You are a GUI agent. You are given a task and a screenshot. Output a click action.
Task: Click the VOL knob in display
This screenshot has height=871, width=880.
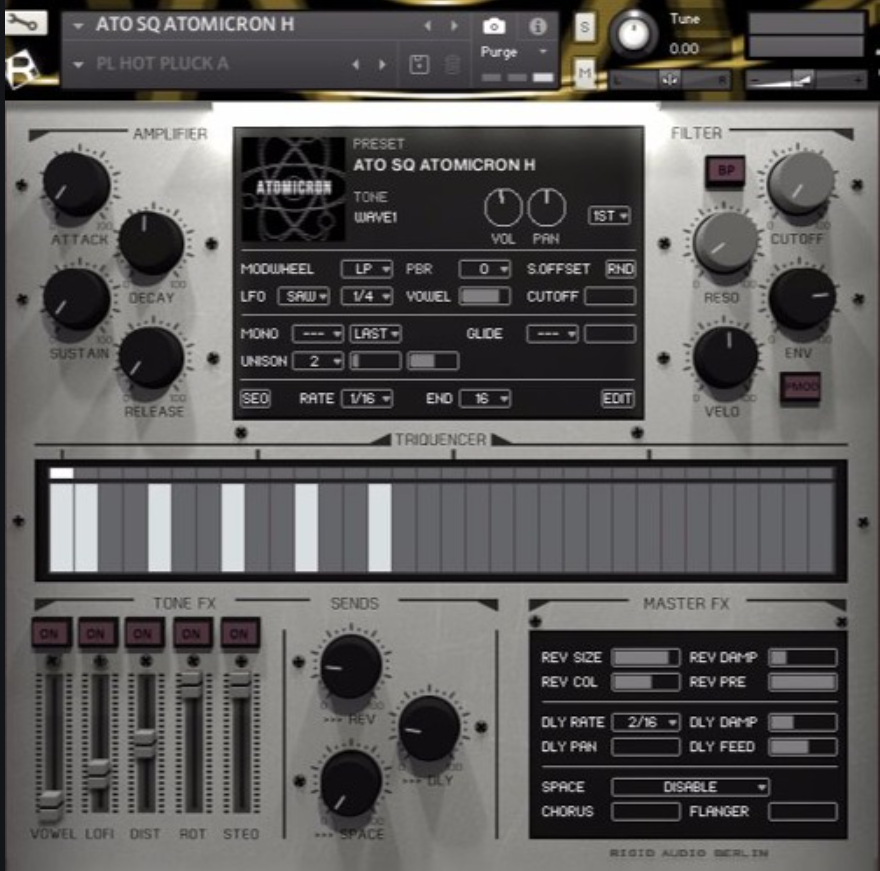[503, 208]
